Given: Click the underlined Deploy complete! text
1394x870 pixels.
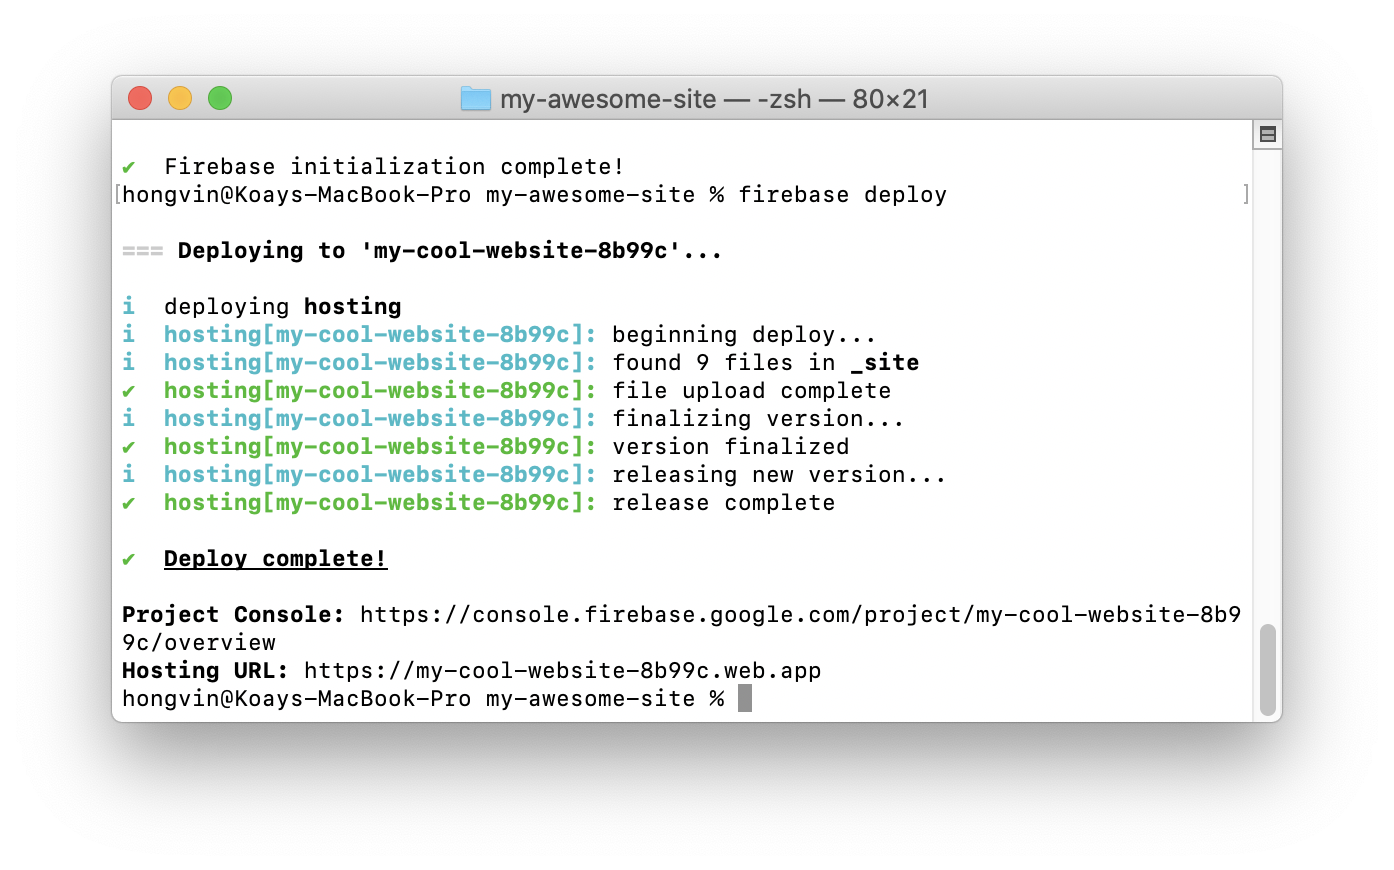Looking at the screenshot, I should tap(276, 559).
